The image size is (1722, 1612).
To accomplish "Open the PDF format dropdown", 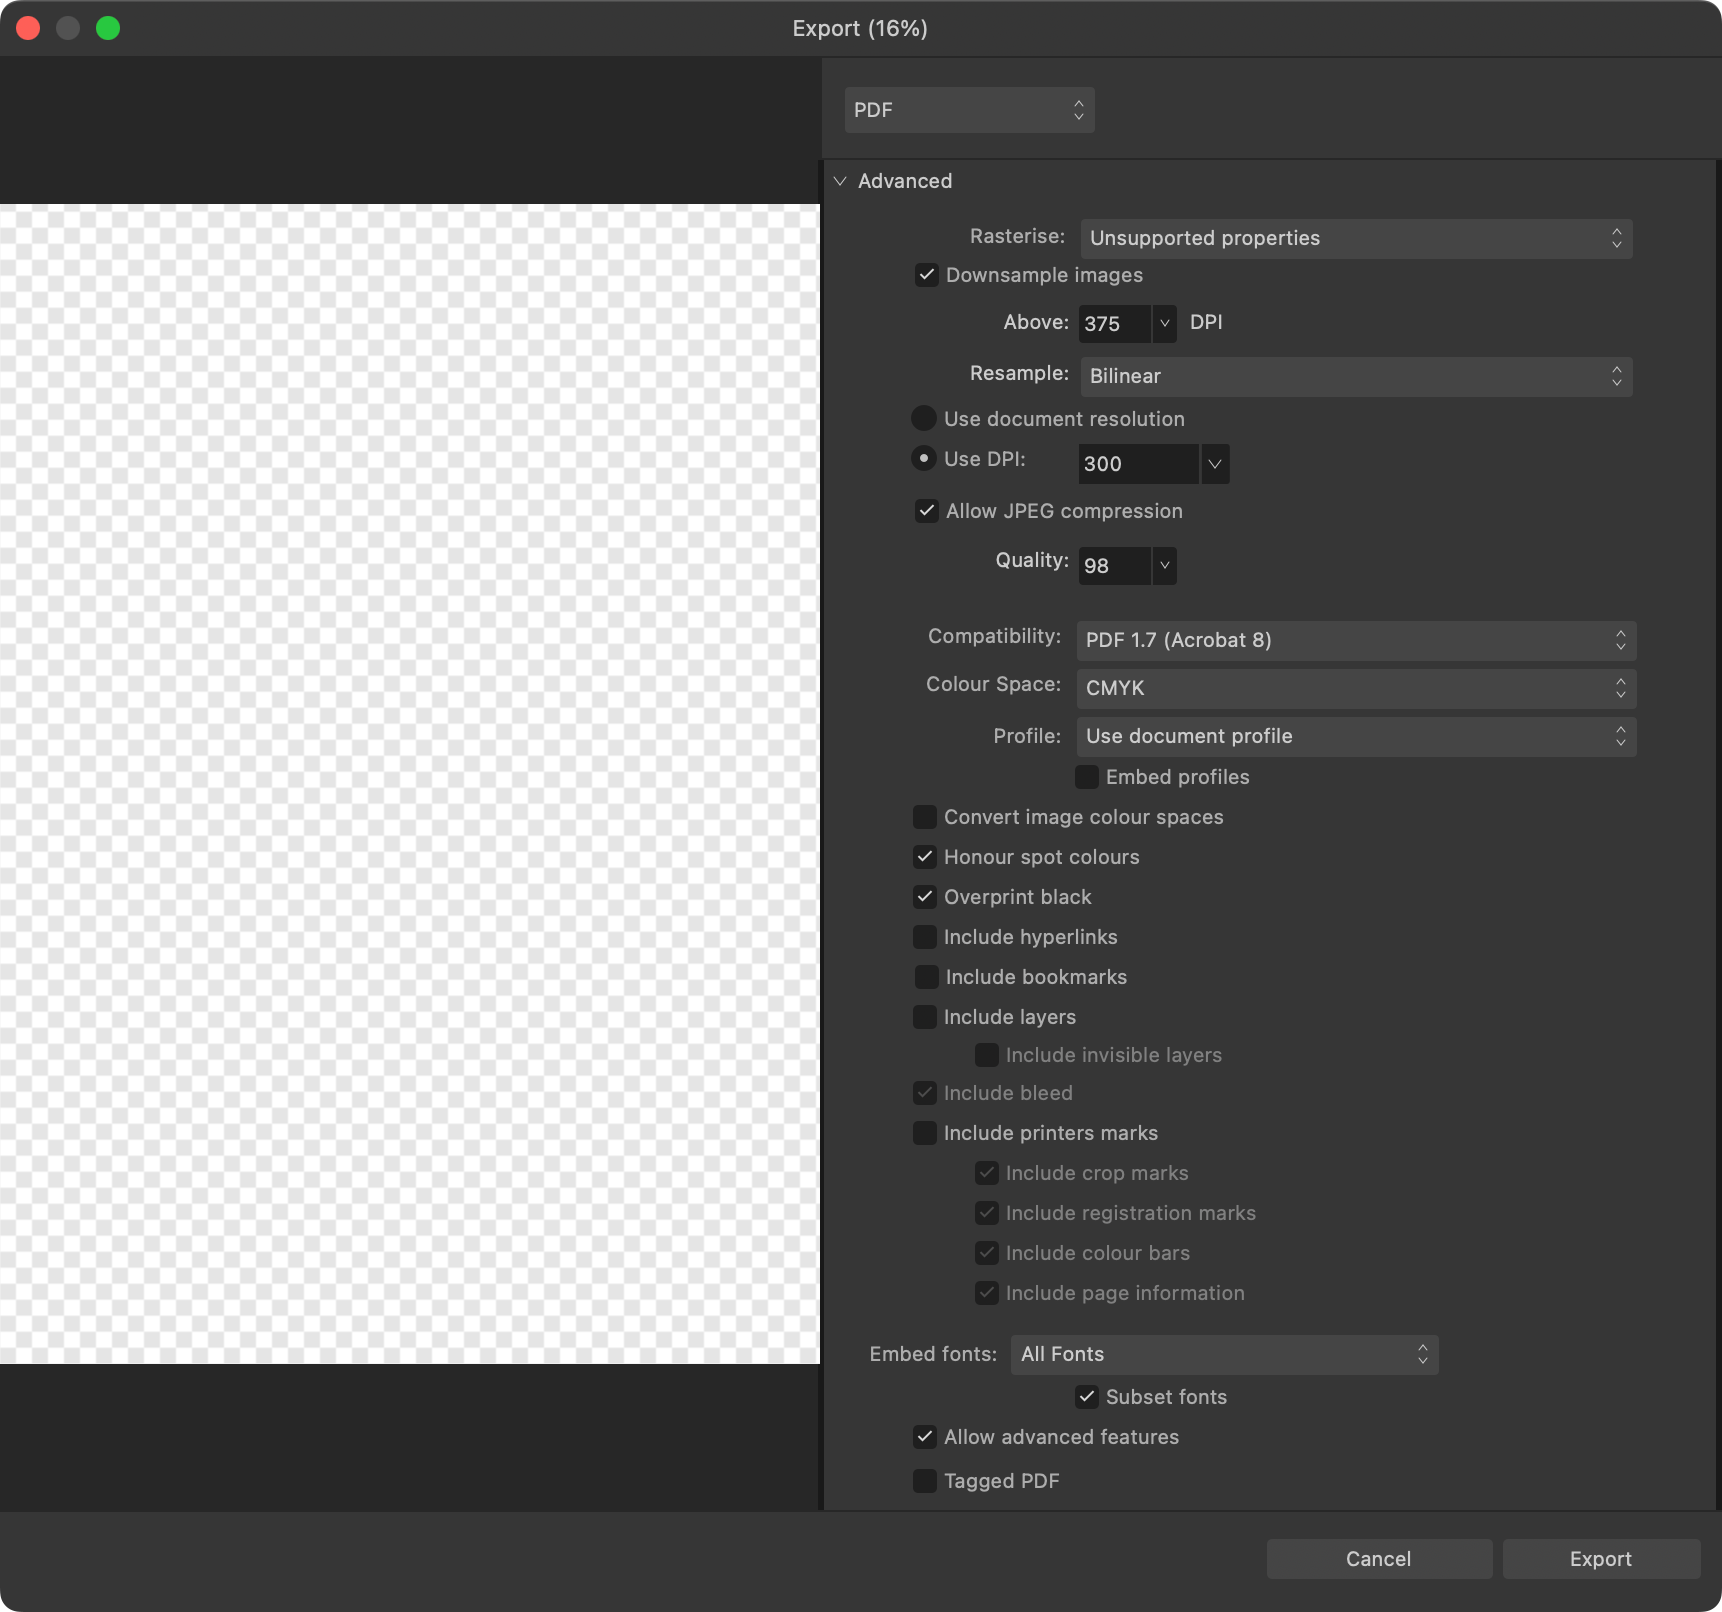I will click(x=969, y=110).
